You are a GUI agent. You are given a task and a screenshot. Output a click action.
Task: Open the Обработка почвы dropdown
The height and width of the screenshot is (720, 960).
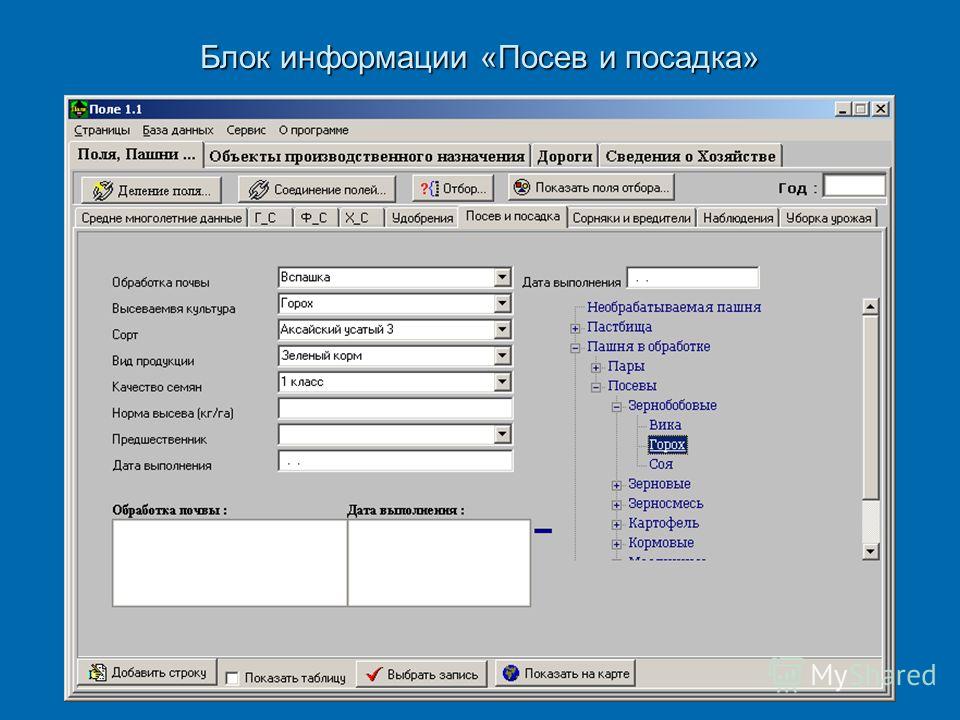coord(502,277)
